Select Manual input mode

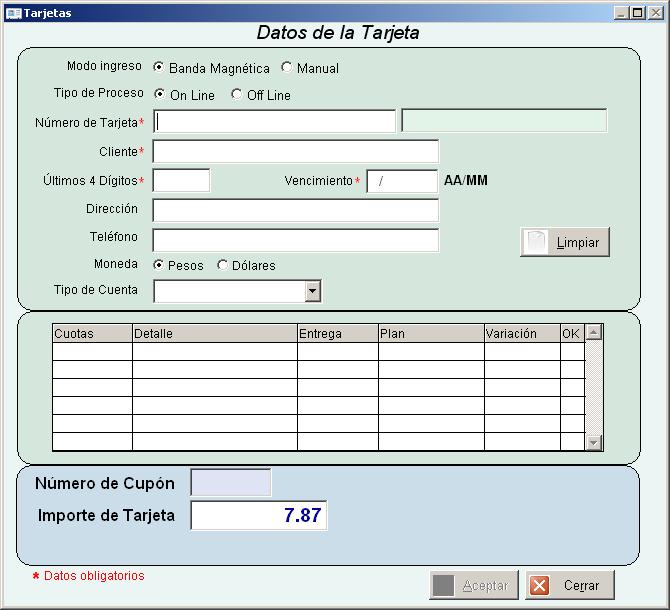click(287, 68)
